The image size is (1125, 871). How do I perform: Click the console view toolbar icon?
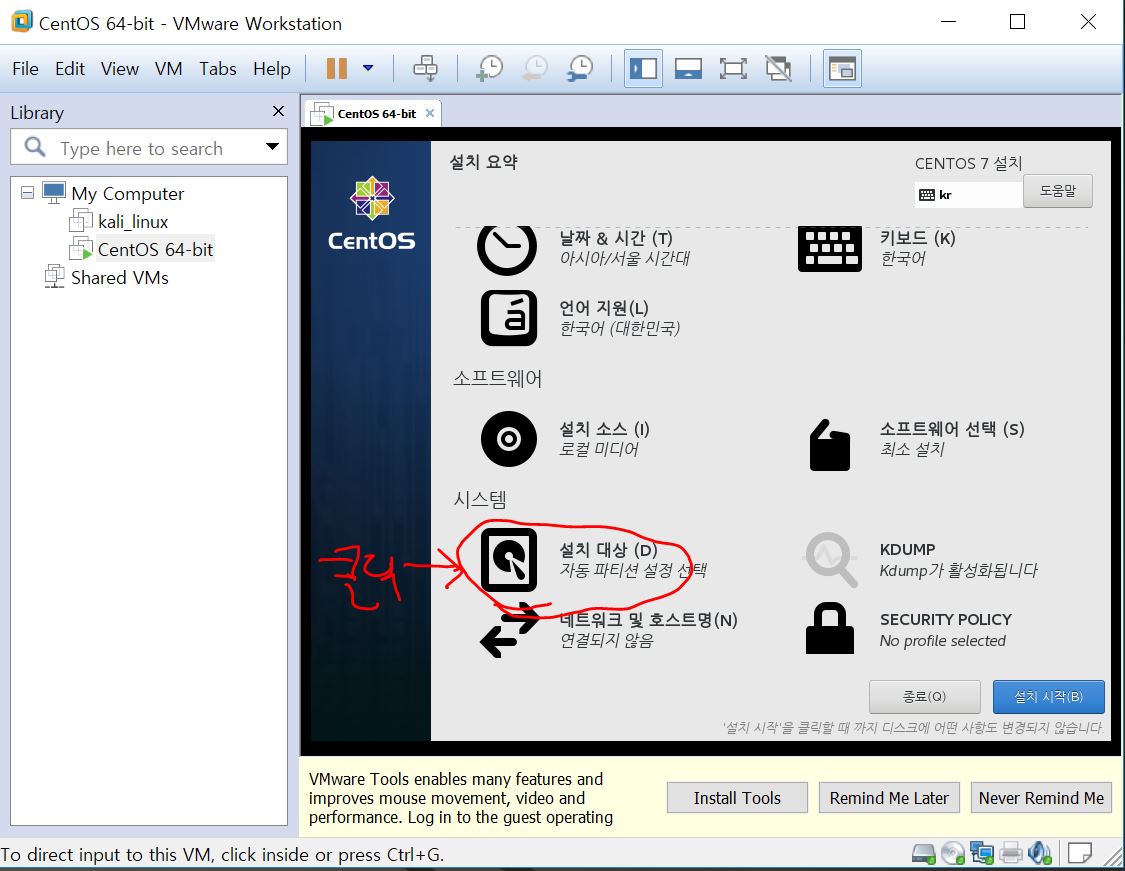842,69
